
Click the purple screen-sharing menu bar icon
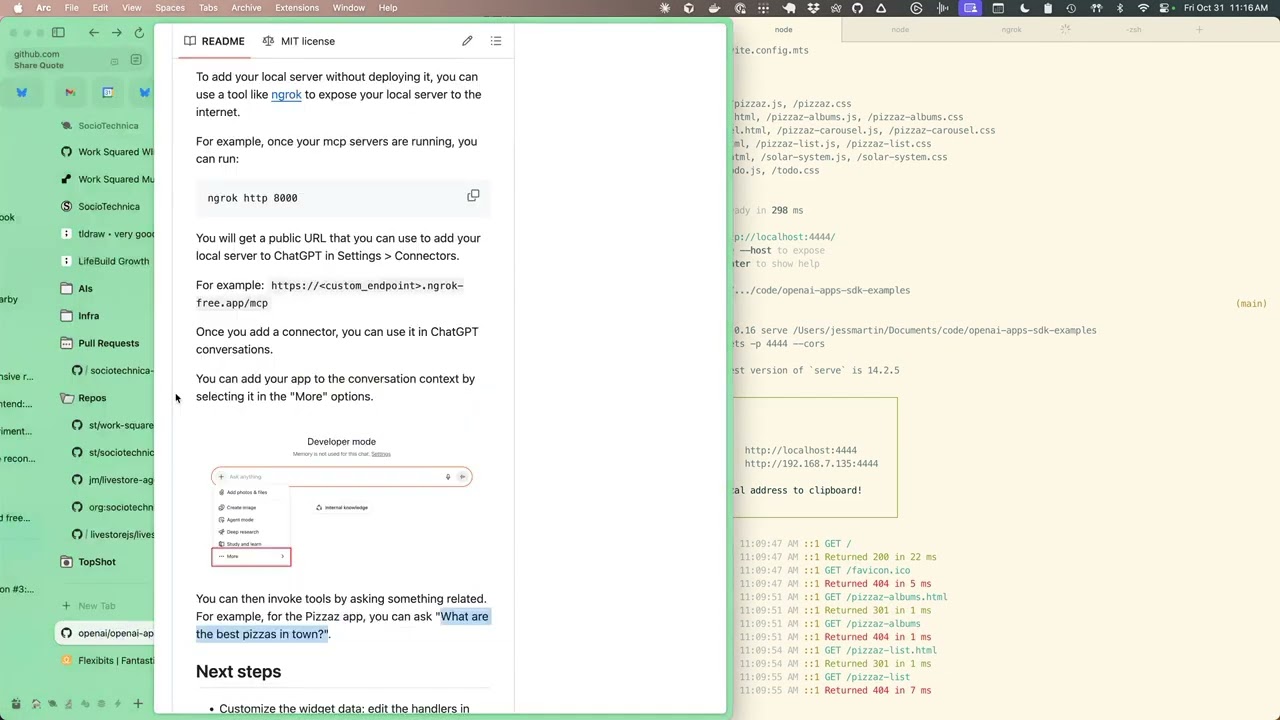[970, 8]
